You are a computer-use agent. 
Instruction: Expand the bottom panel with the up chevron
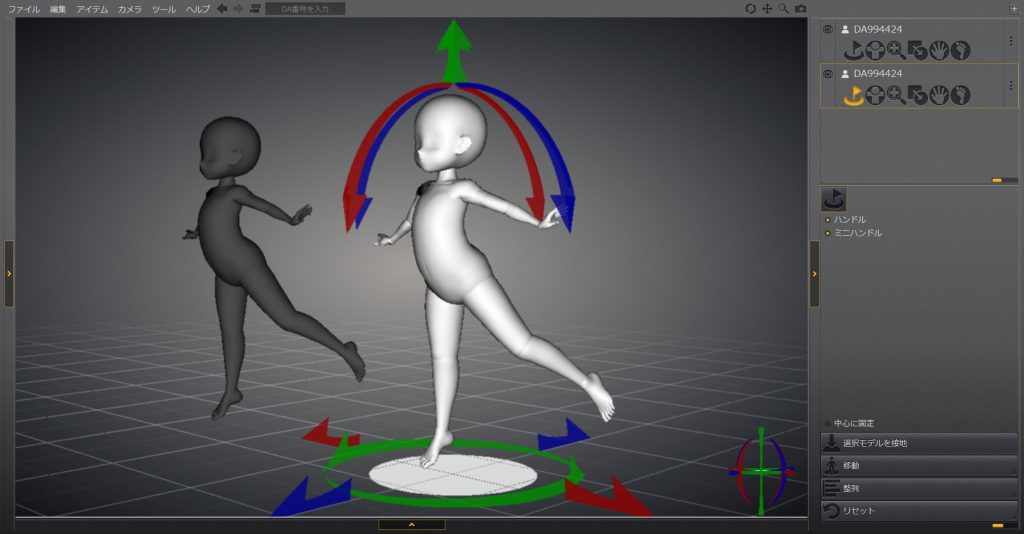(411, 524)
